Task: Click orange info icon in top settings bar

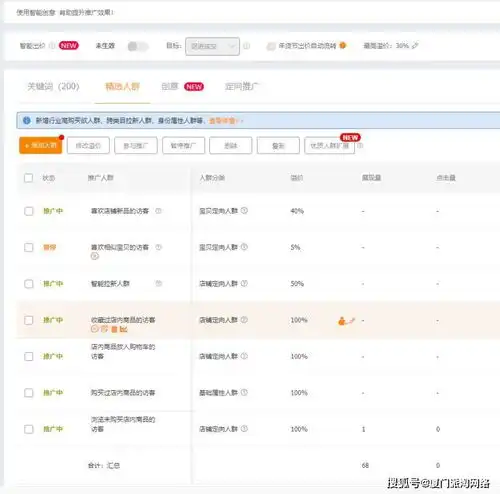Action: 342,45
